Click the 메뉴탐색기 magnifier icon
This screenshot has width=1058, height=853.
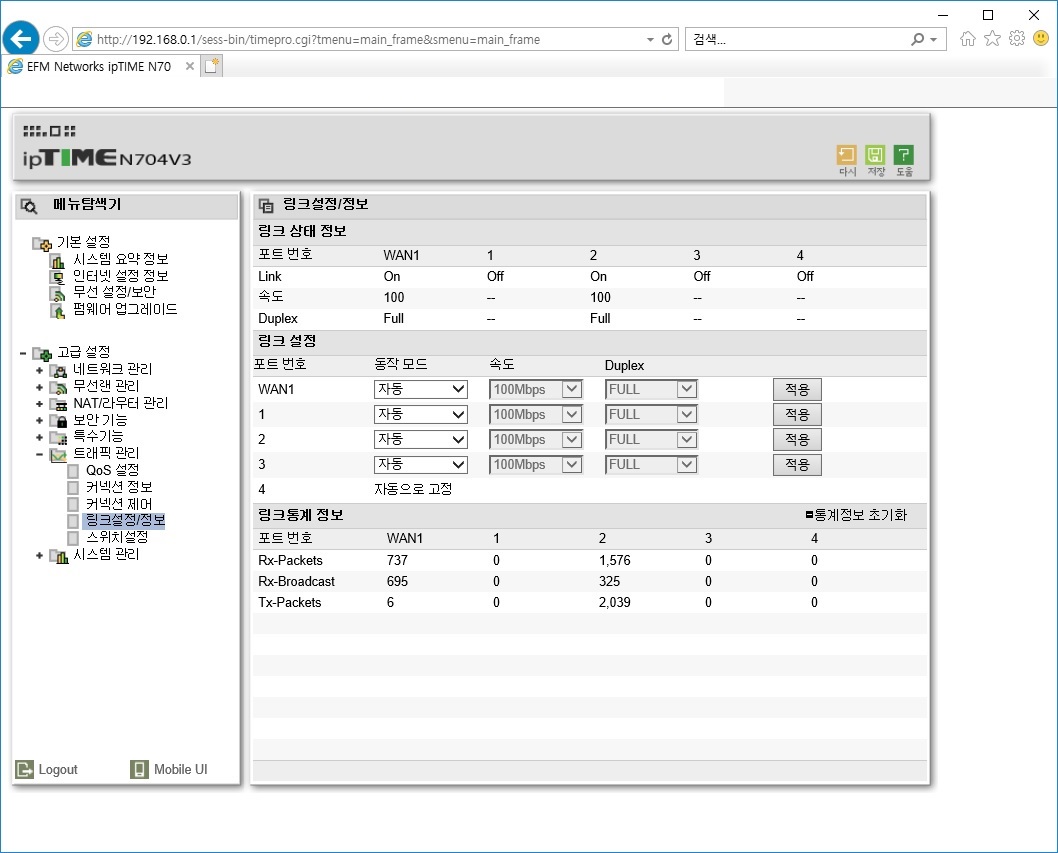(29, 206)
